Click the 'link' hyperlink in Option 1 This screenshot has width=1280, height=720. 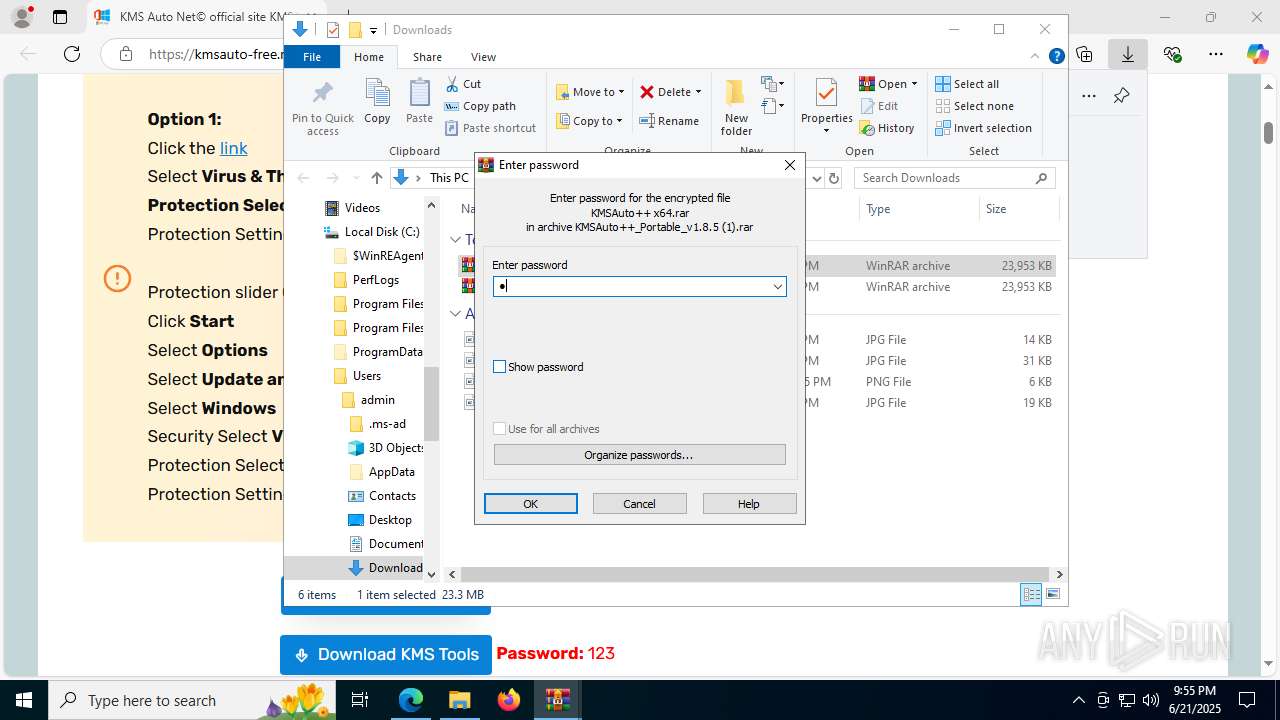(234, 148)
